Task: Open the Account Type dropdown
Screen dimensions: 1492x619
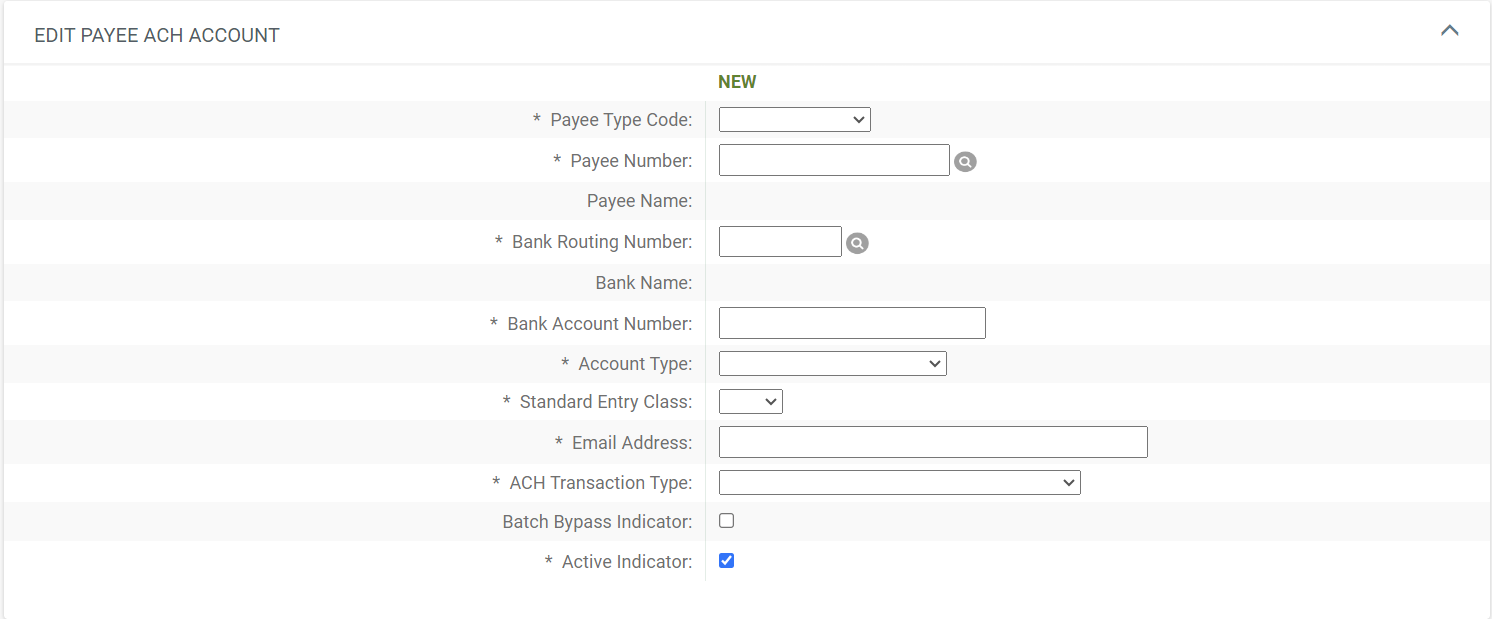Action: click(x=832, y=363)
